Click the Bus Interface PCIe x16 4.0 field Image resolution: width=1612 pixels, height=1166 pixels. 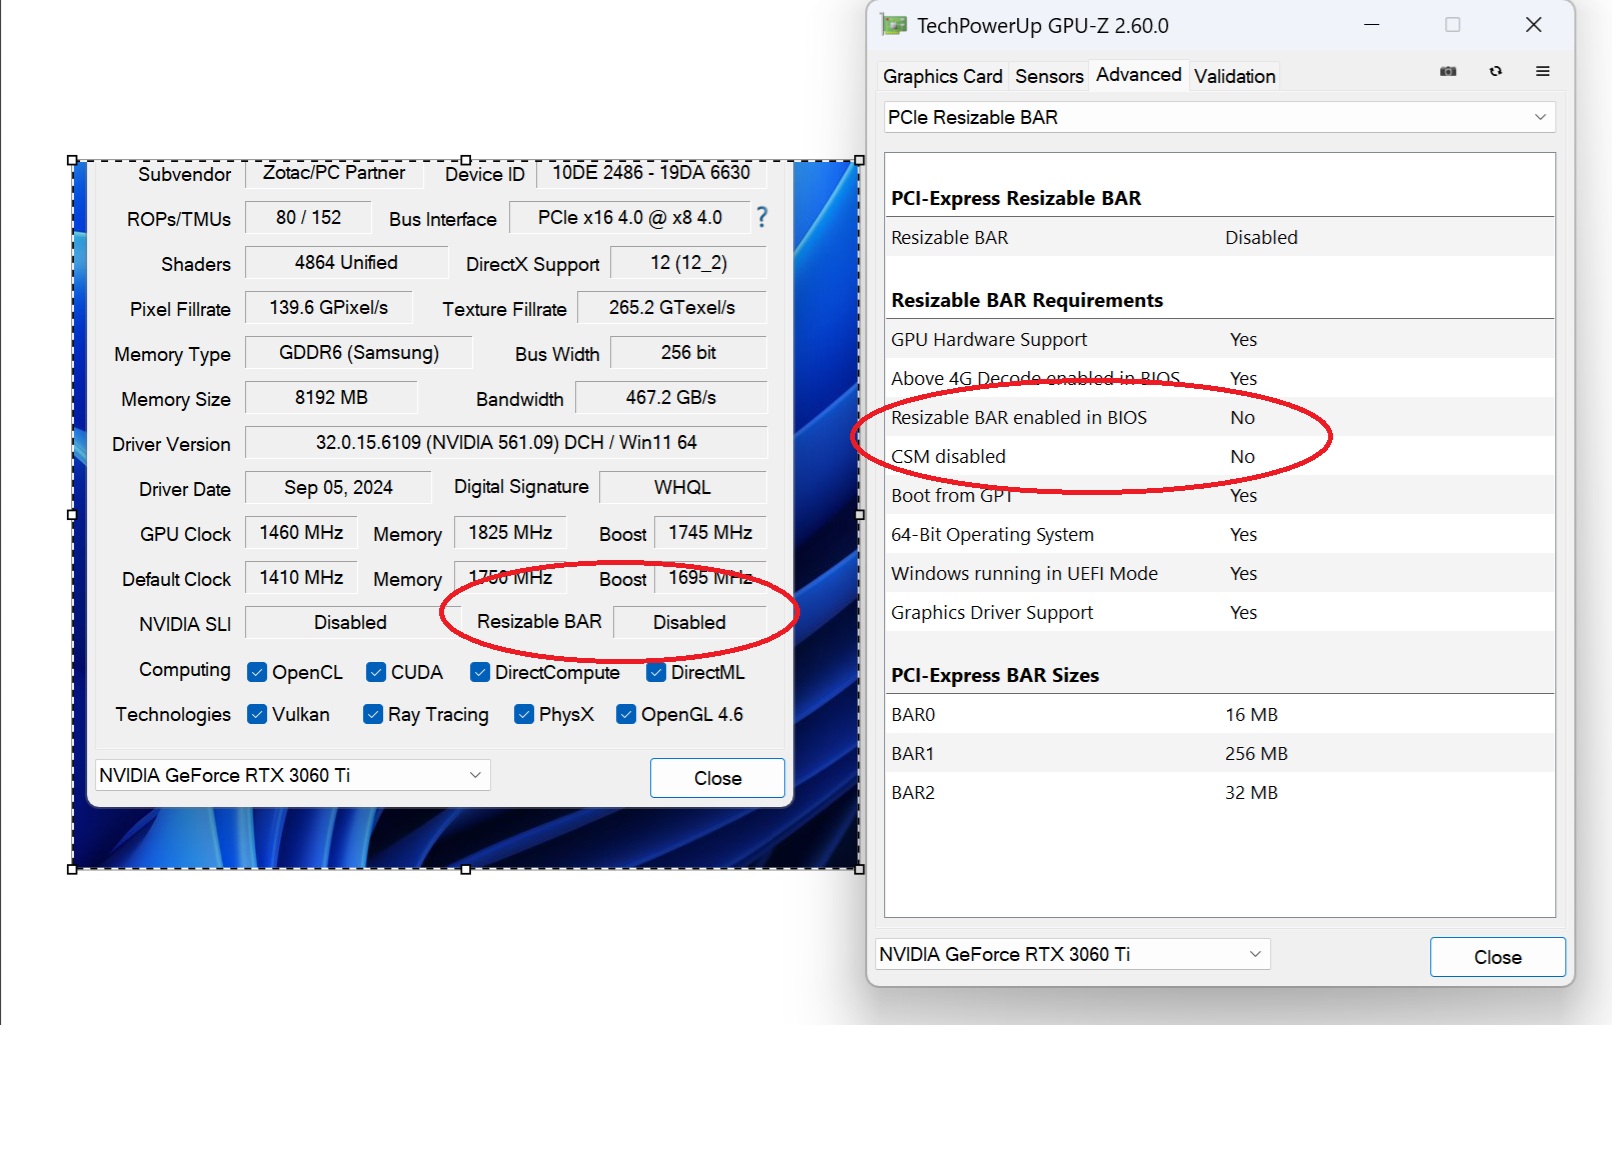click(629, 217)
